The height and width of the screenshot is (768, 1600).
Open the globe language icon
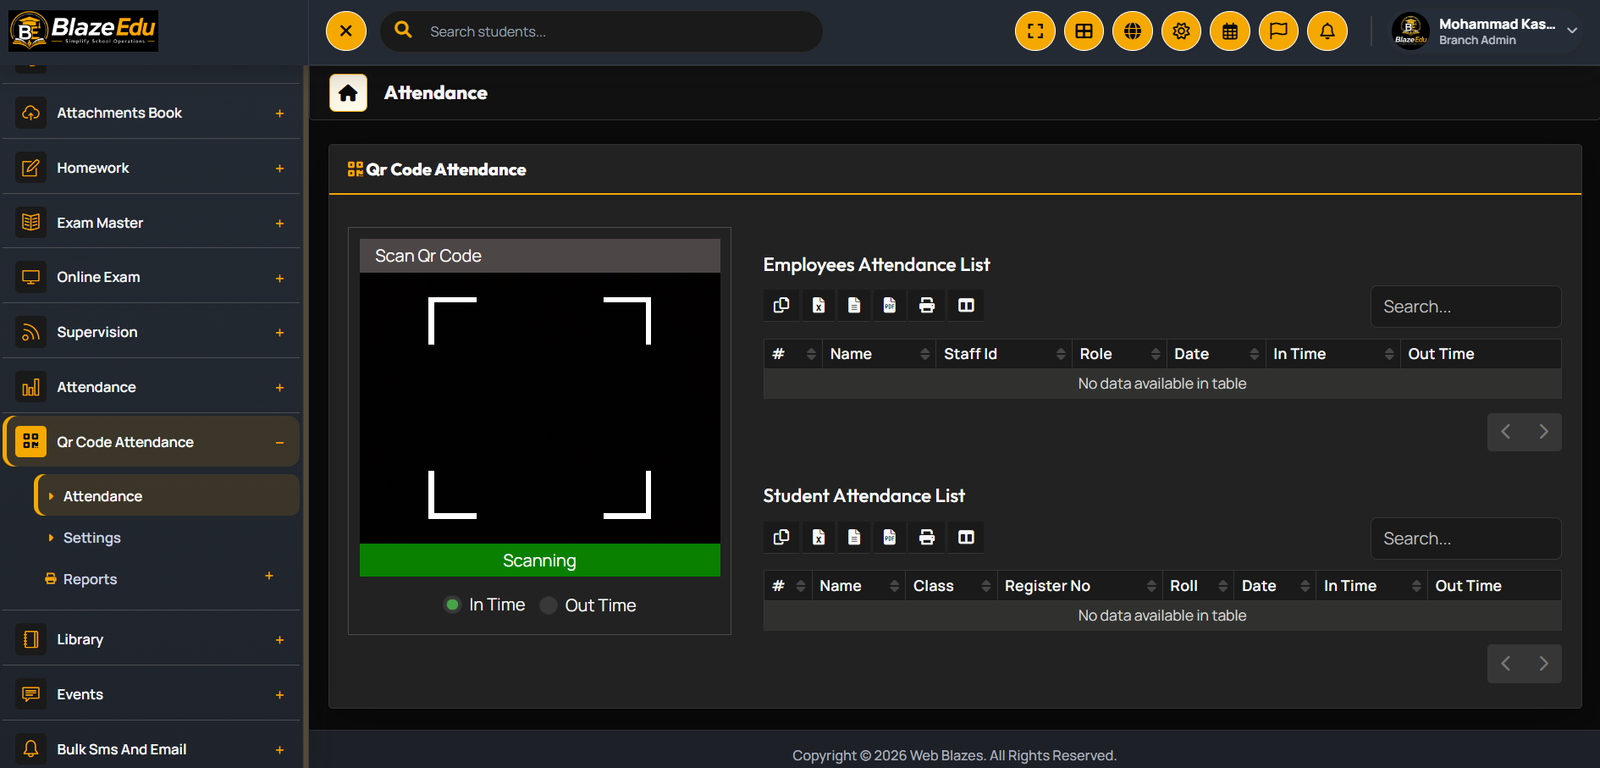tap(1132, 31)
